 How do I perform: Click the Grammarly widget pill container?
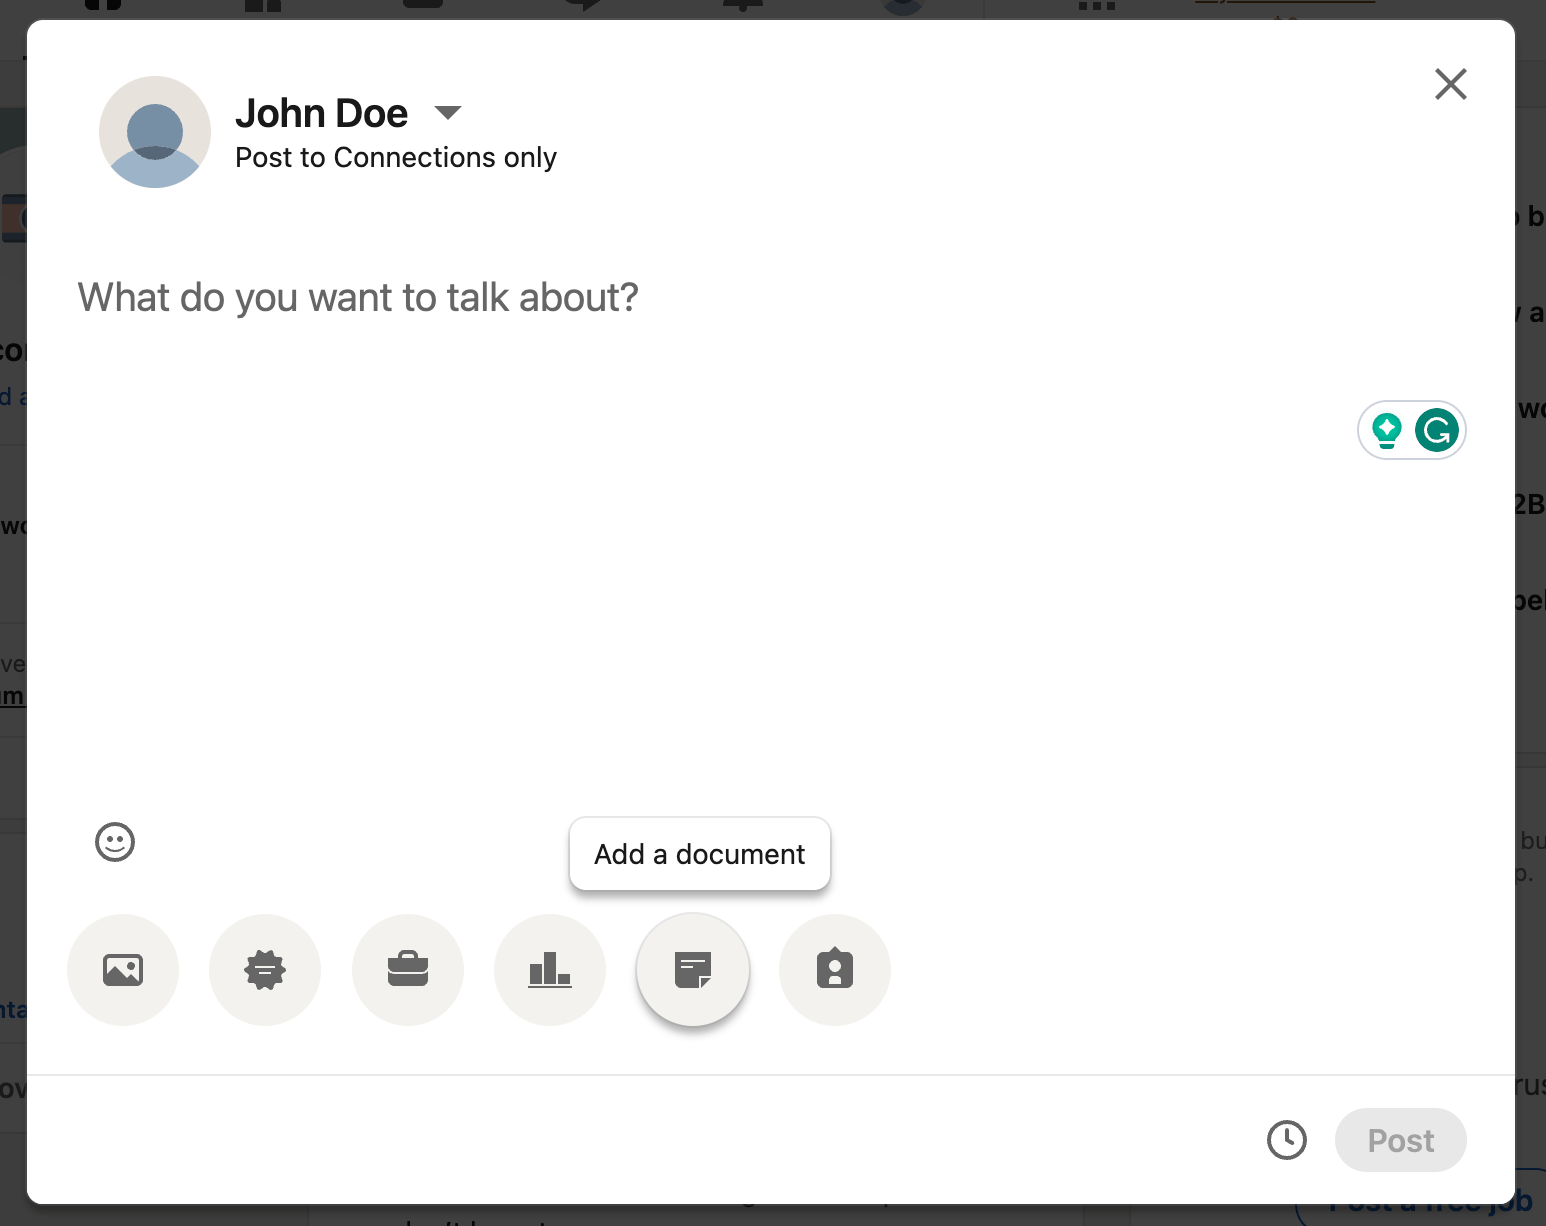click(x=1411, y=430)
